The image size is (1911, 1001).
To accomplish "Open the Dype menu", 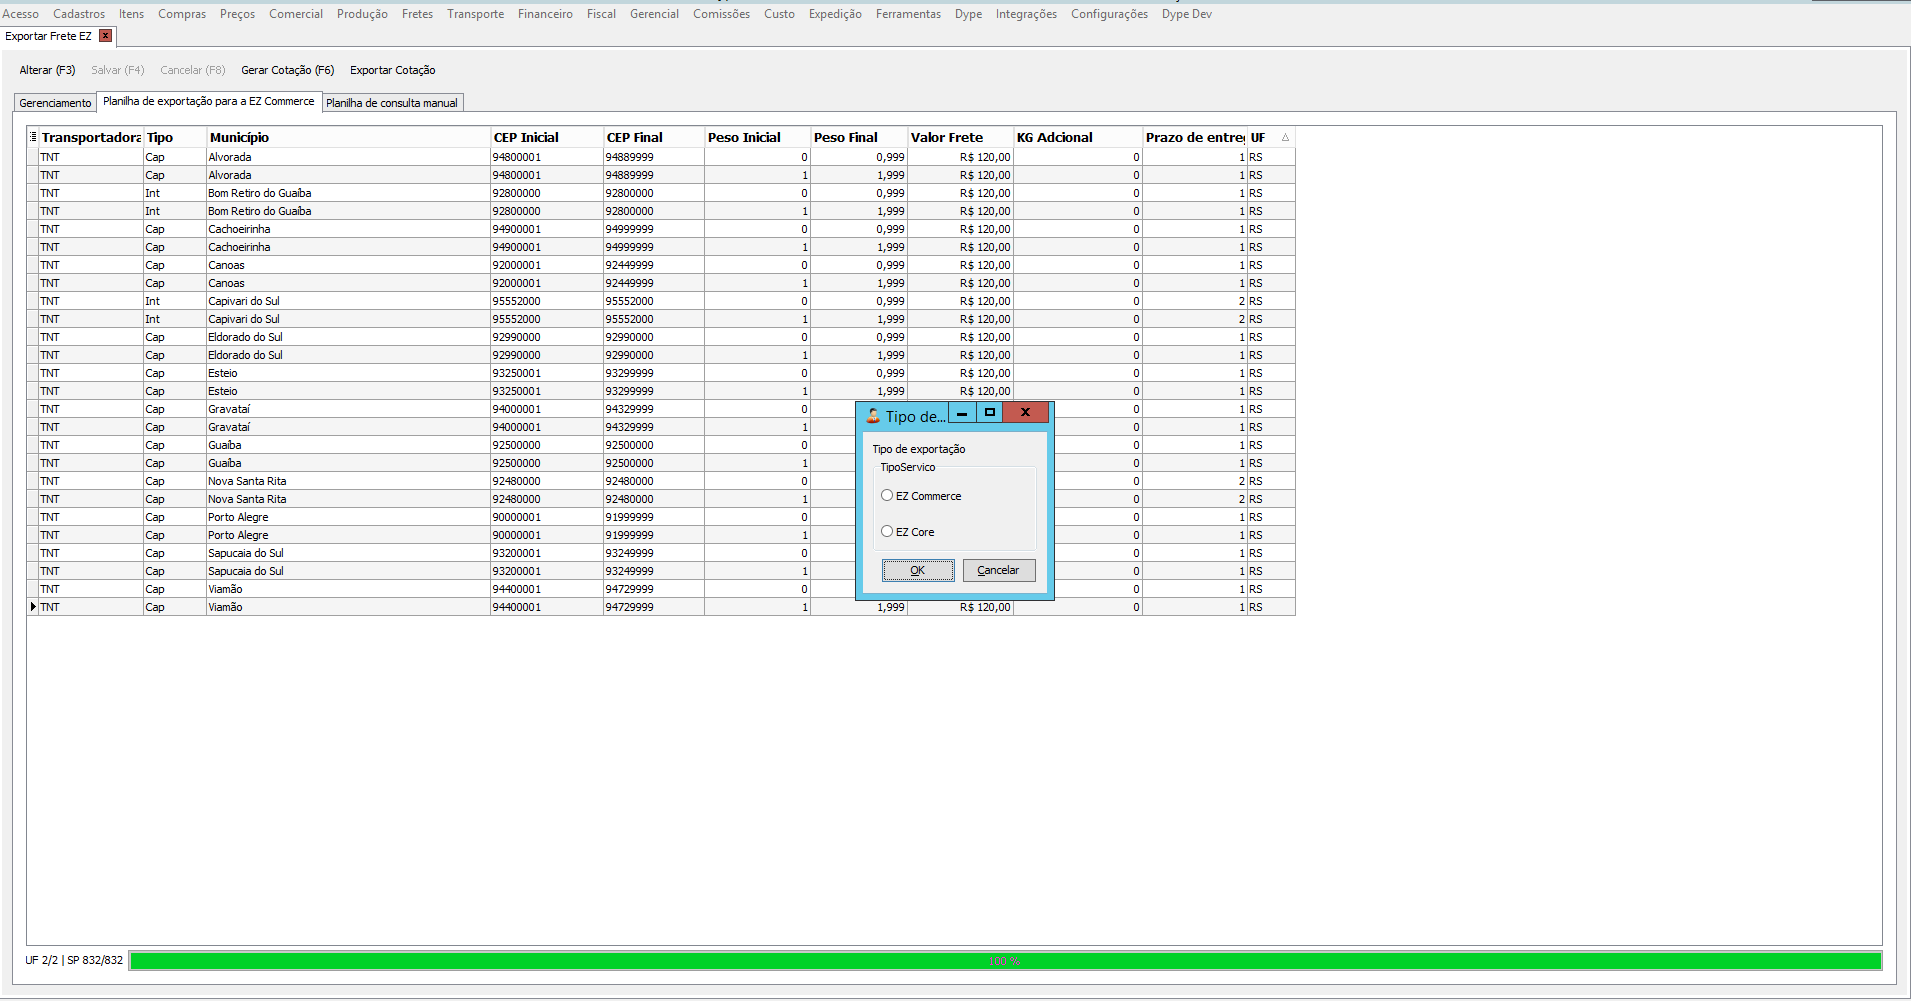I will (x=968, y=14).
